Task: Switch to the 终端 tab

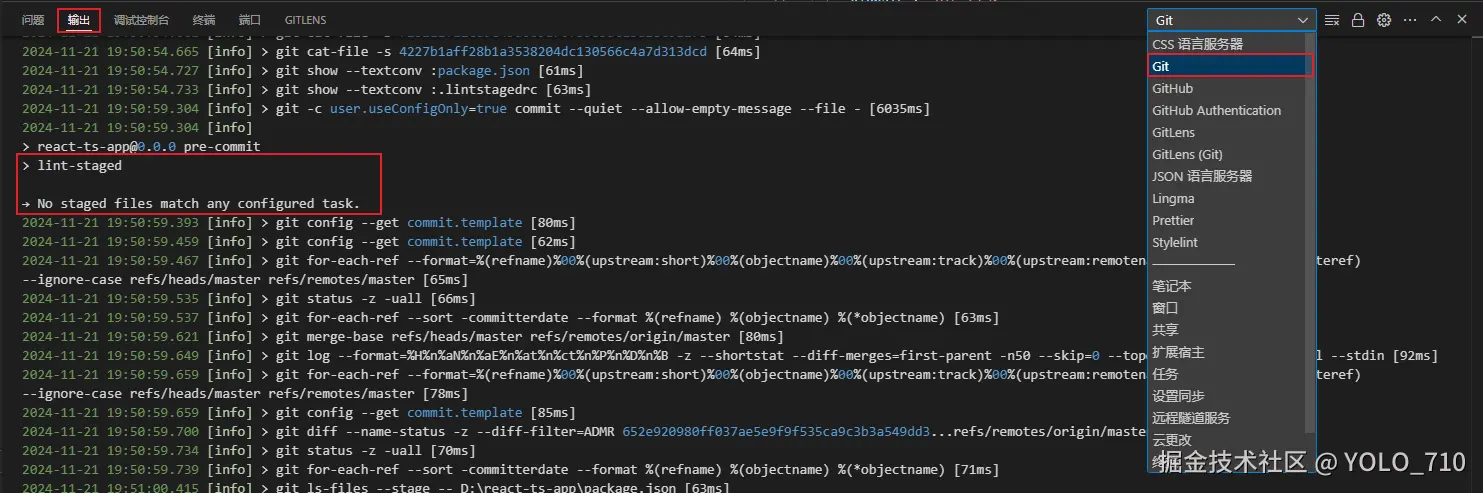Action: (x=204, y=20)
